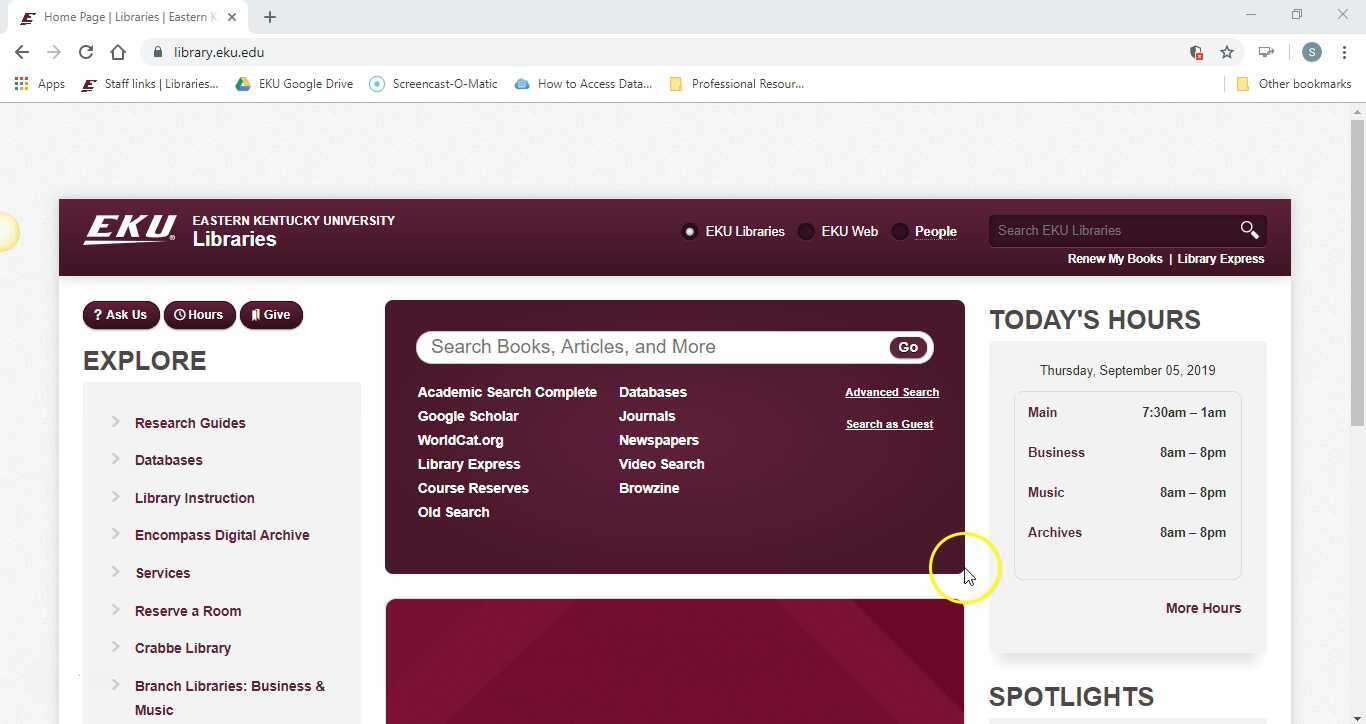Viewport: 1366px width, 724px height.
Task: Expand the Crabbe Library chevron
Action: coord(116,647)
